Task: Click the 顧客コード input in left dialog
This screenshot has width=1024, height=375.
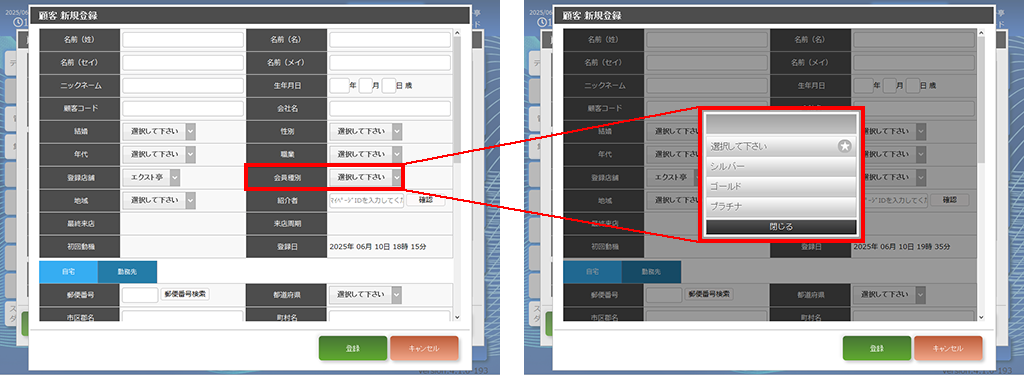Action: click(183, 108)
